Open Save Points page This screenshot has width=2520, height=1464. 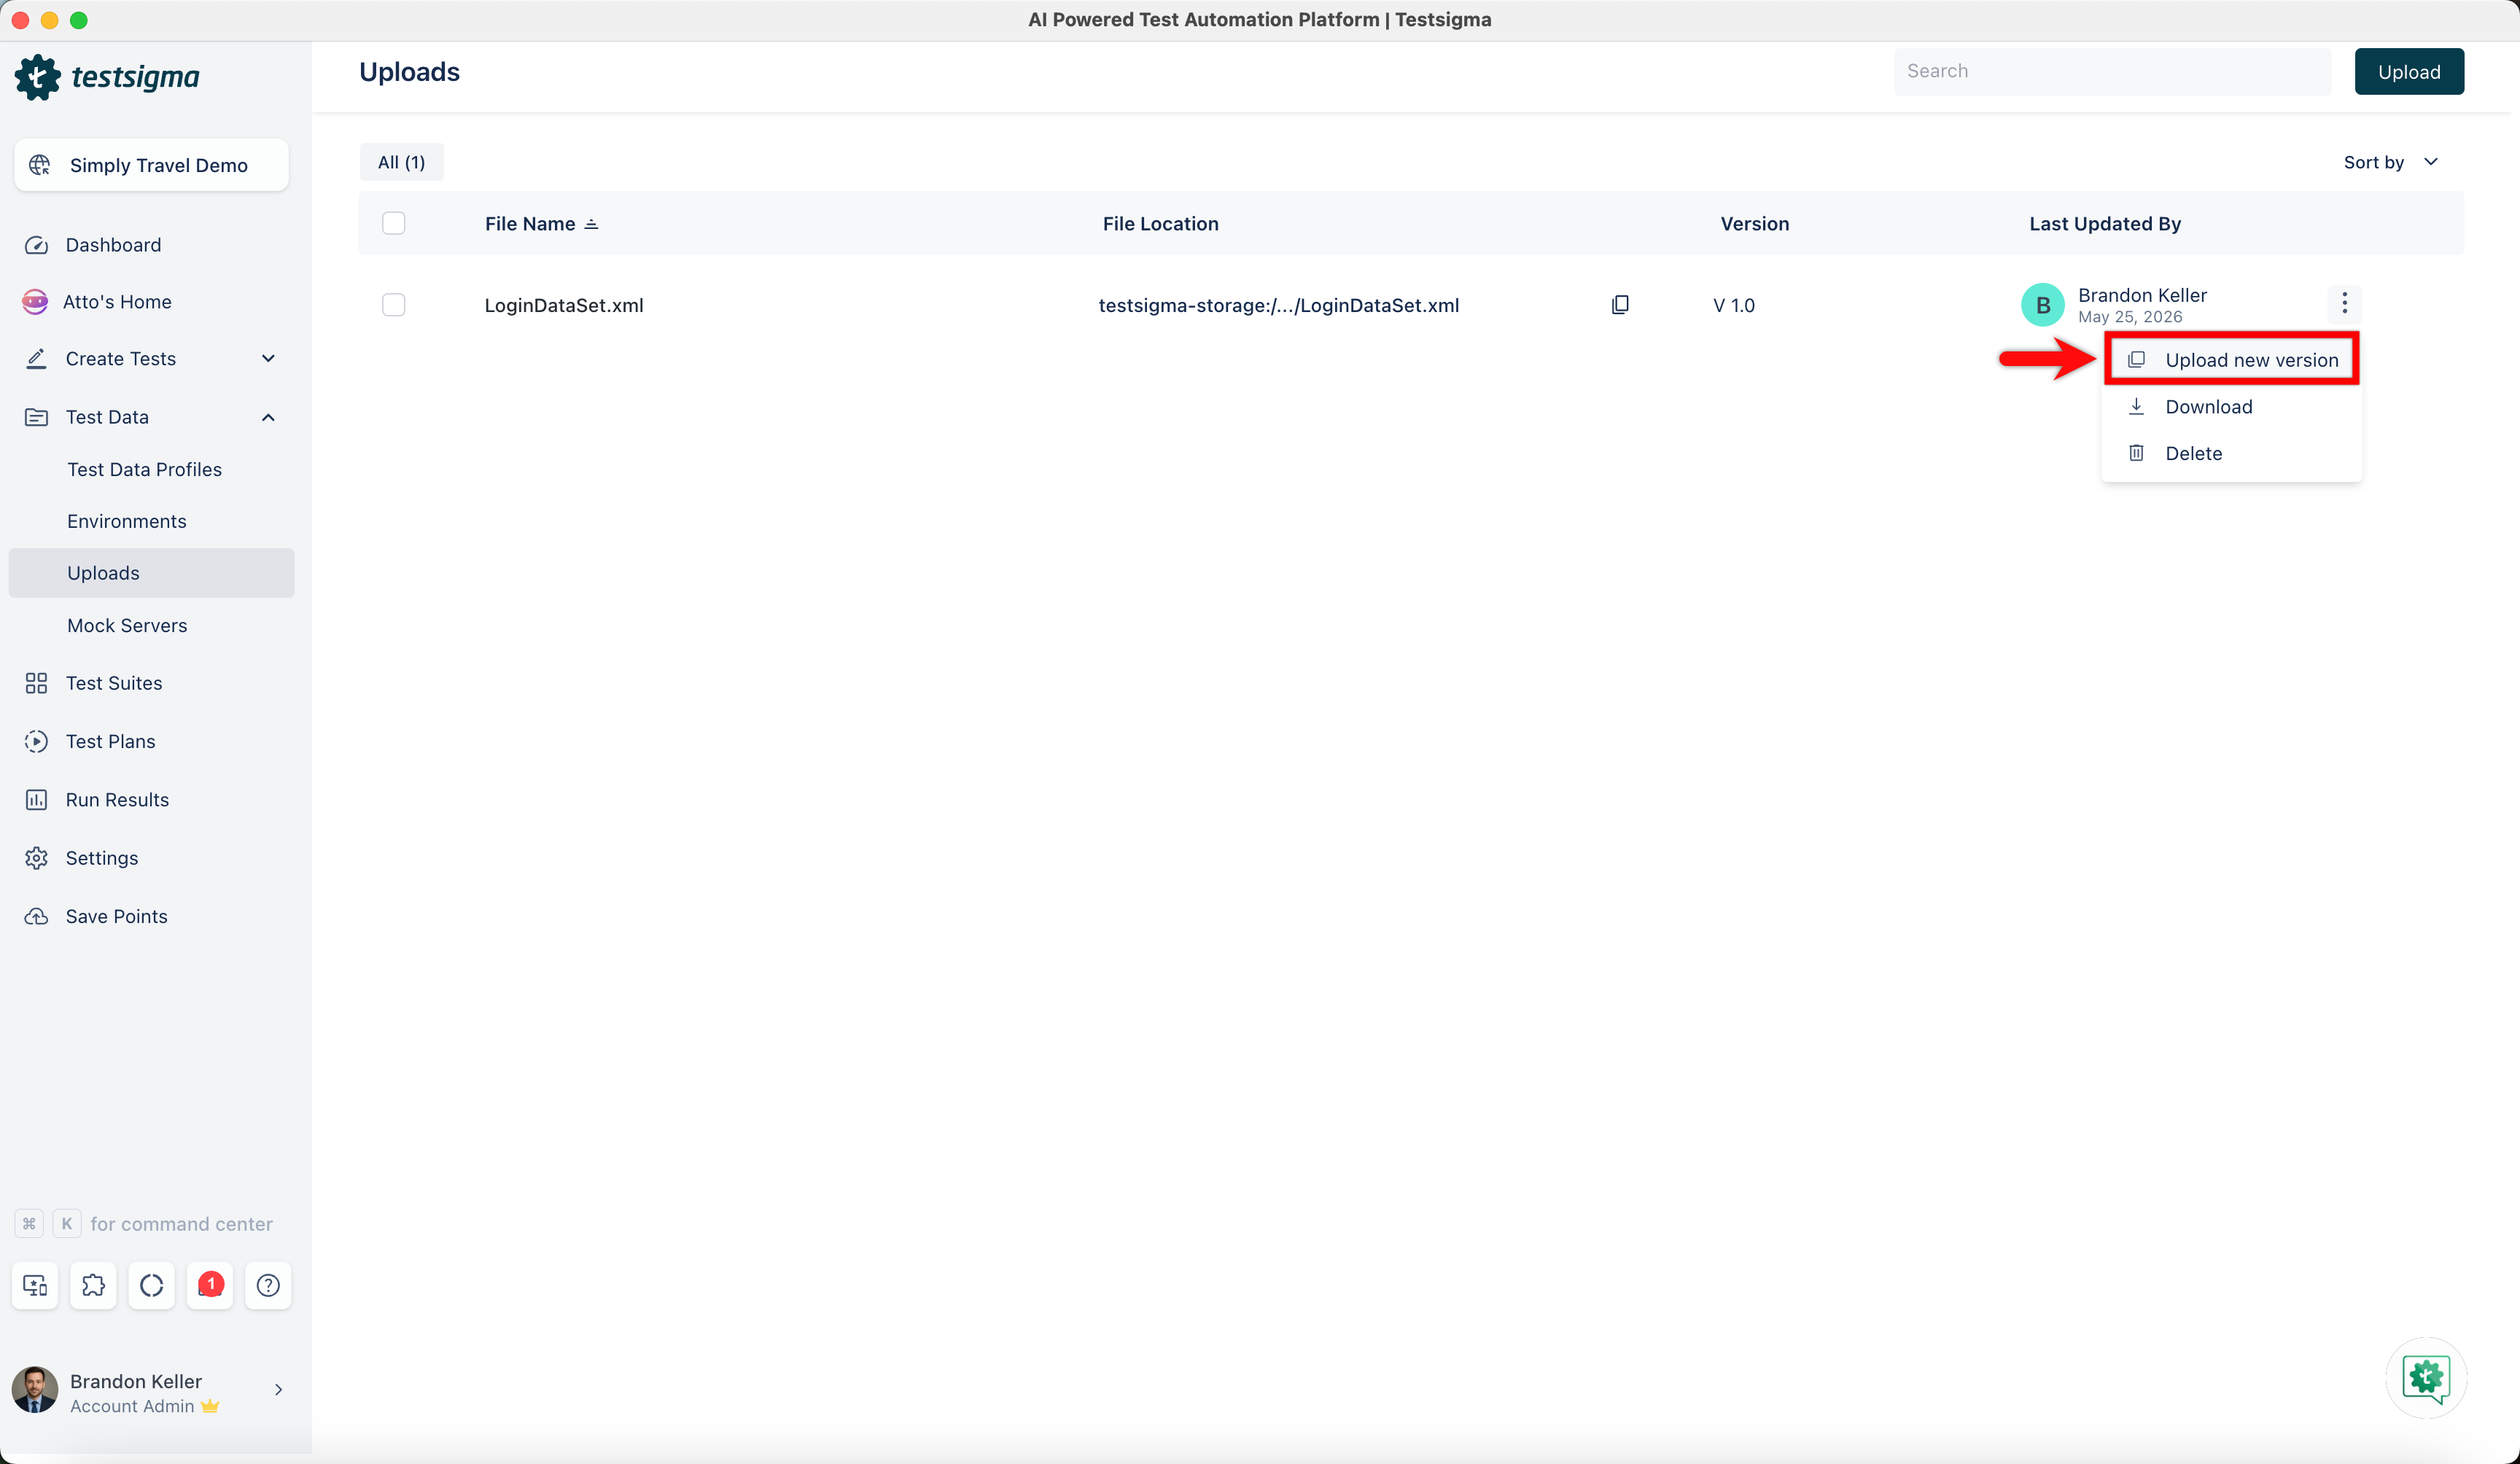click(117, 916)
